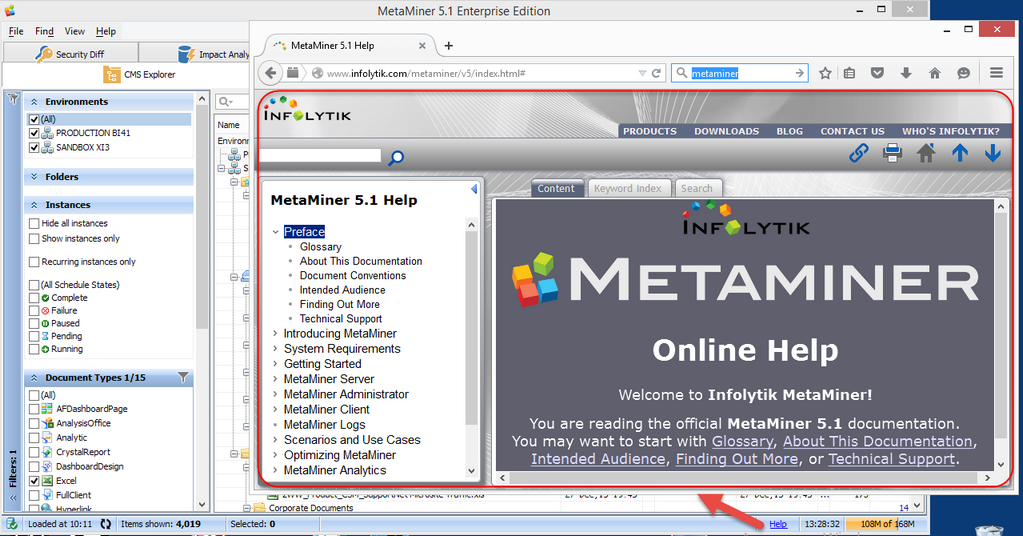
Task: Collapse help contents pane with blue triangle
Action: coord(474,189)
